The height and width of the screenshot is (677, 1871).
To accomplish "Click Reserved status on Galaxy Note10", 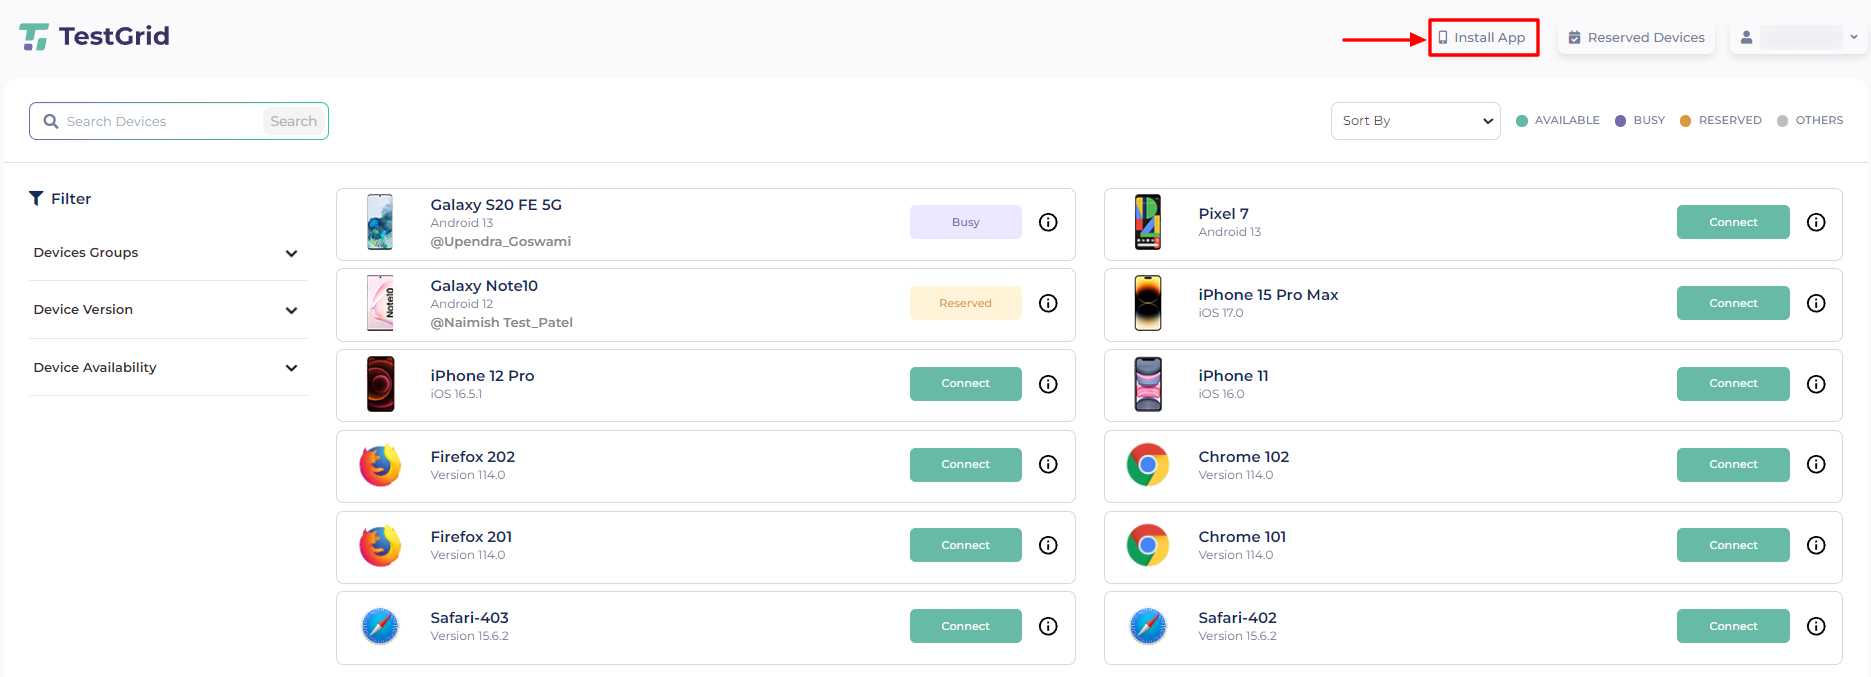I will pyautogui.click(x=966, y=303).
